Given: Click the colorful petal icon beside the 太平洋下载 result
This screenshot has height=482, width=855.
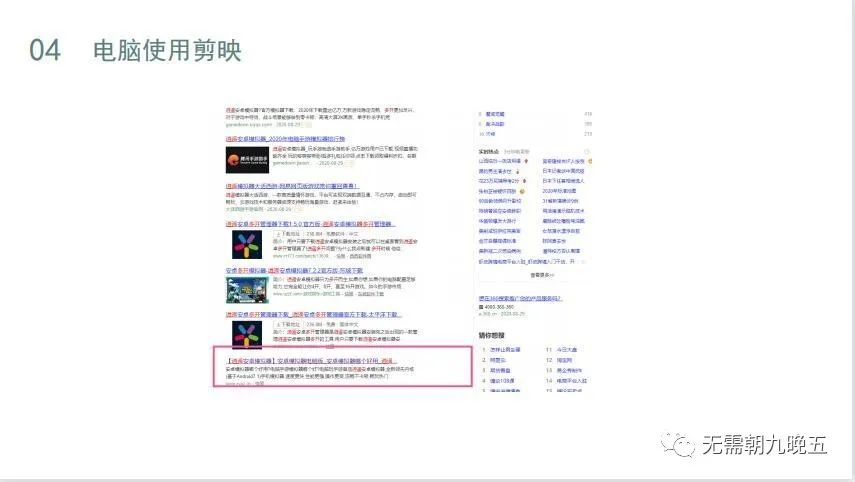Looking at the screenshot, I should 247,334.
